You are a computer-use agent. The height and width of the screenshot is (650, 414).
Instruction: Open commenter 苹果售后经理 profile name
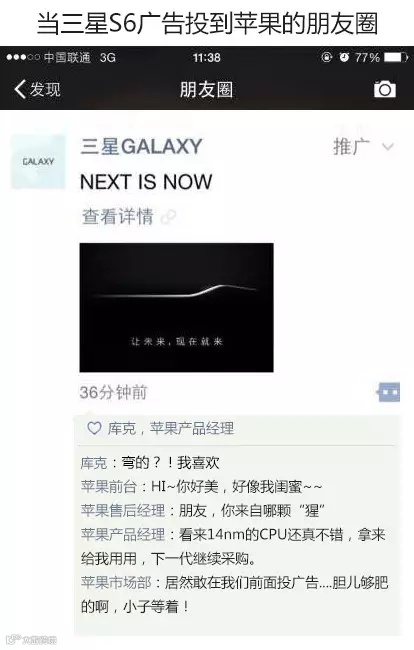(123, 510)
